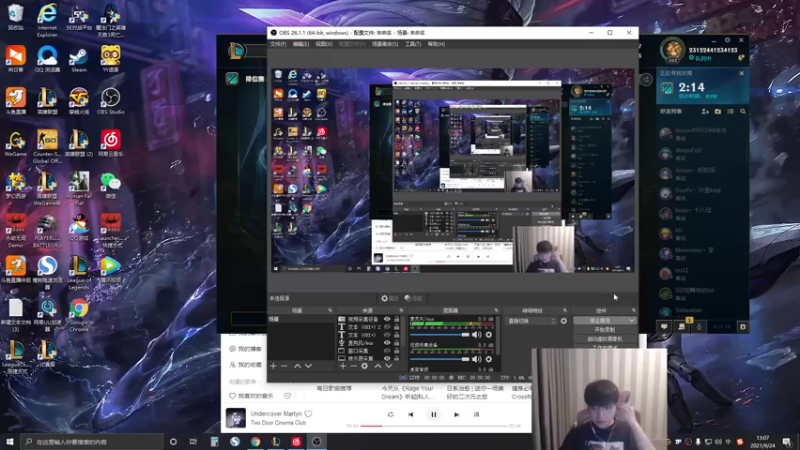Screen dimensions: 800x450
Task: Go to previous track in music player
Action: (x=411, y=415)
